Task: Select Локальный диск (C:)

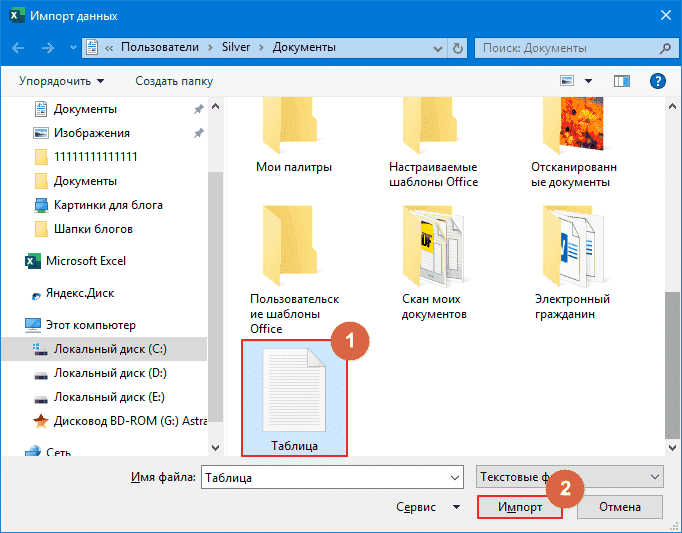Action: tap(110, 349)
